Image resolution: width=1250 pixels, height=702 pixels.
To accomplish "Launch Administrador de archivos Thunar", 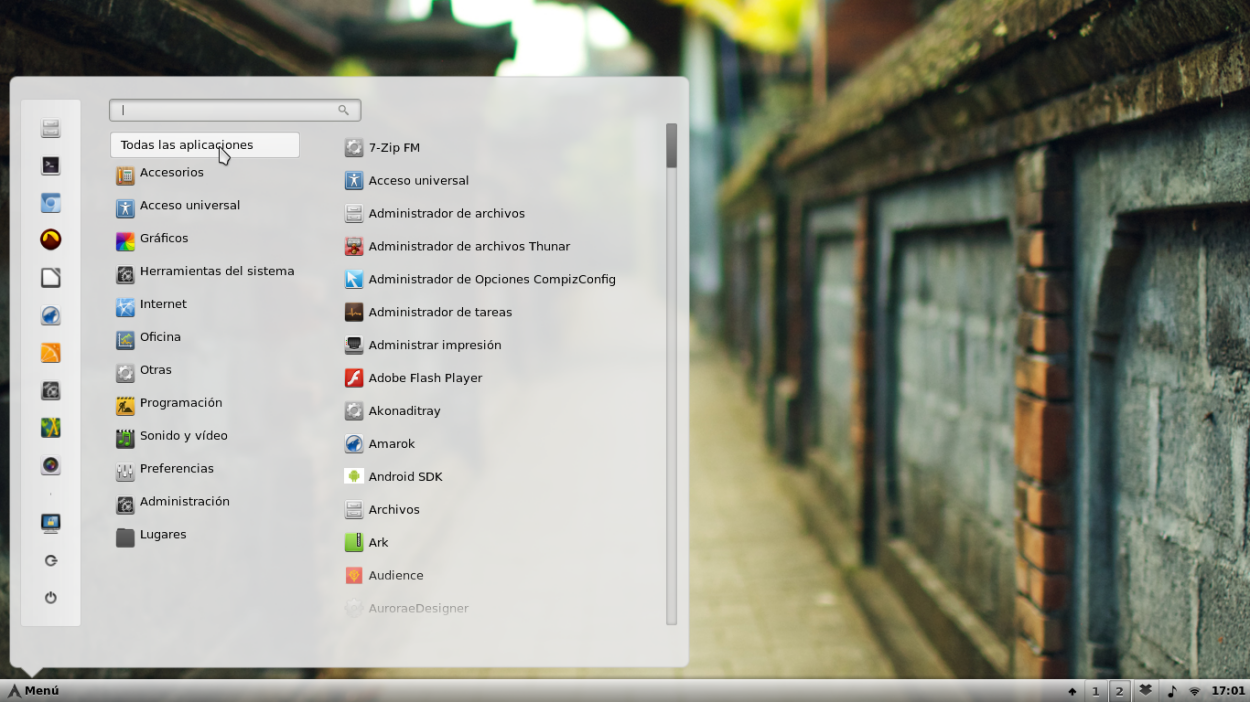I will (457, 247).
